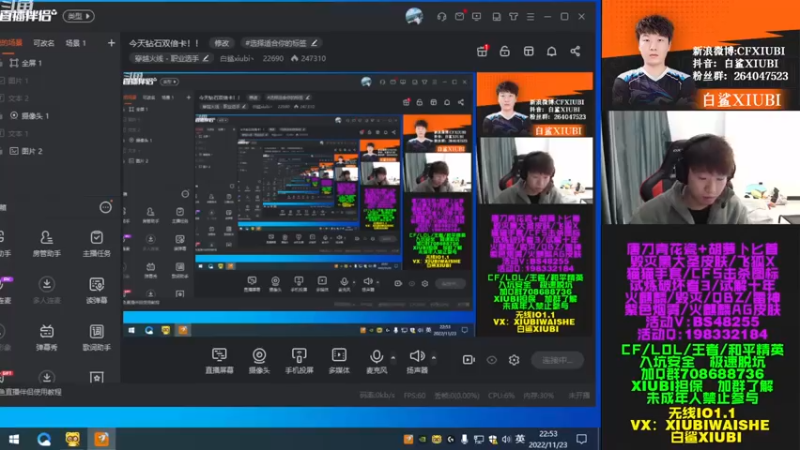Toggle the preview eye icon

coord(491,360)
